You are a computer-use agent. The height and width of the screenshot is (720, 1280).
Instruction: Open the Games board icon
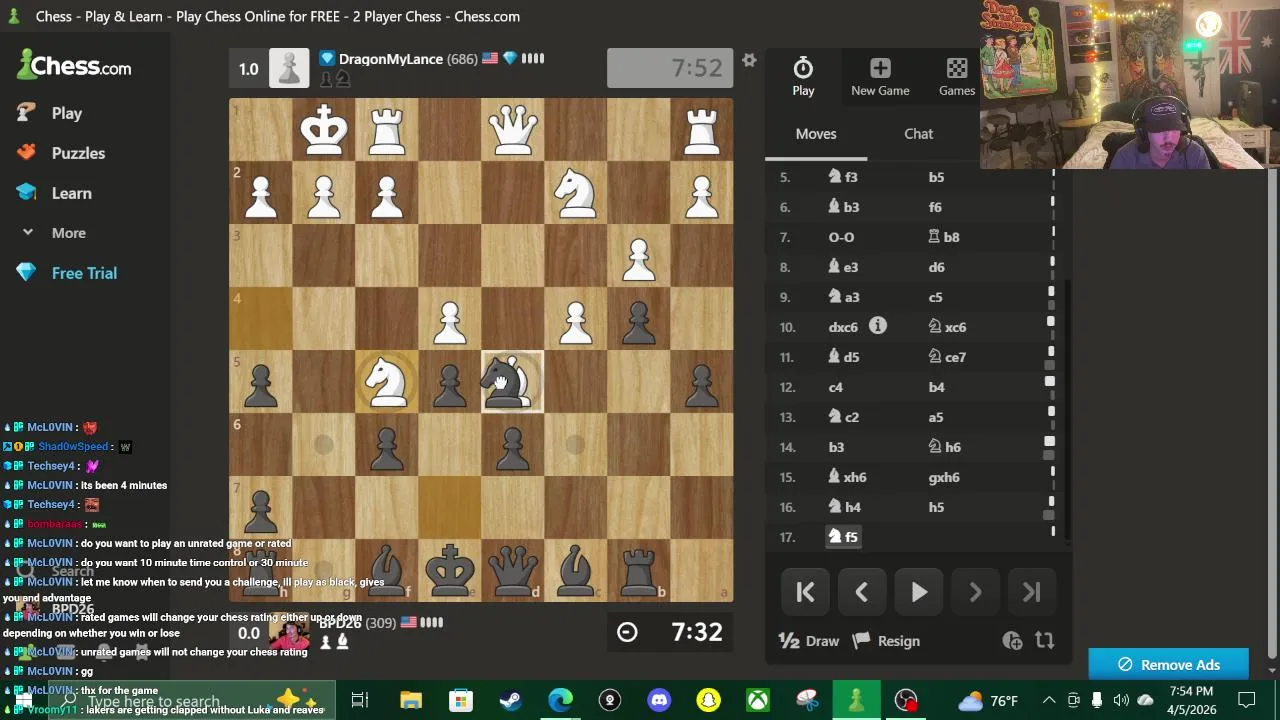(x=957, y=77)
